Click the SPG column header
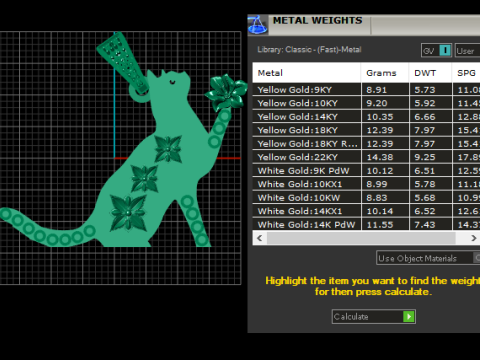This screenshot has height=360, width=480. [x=466, y=73]
